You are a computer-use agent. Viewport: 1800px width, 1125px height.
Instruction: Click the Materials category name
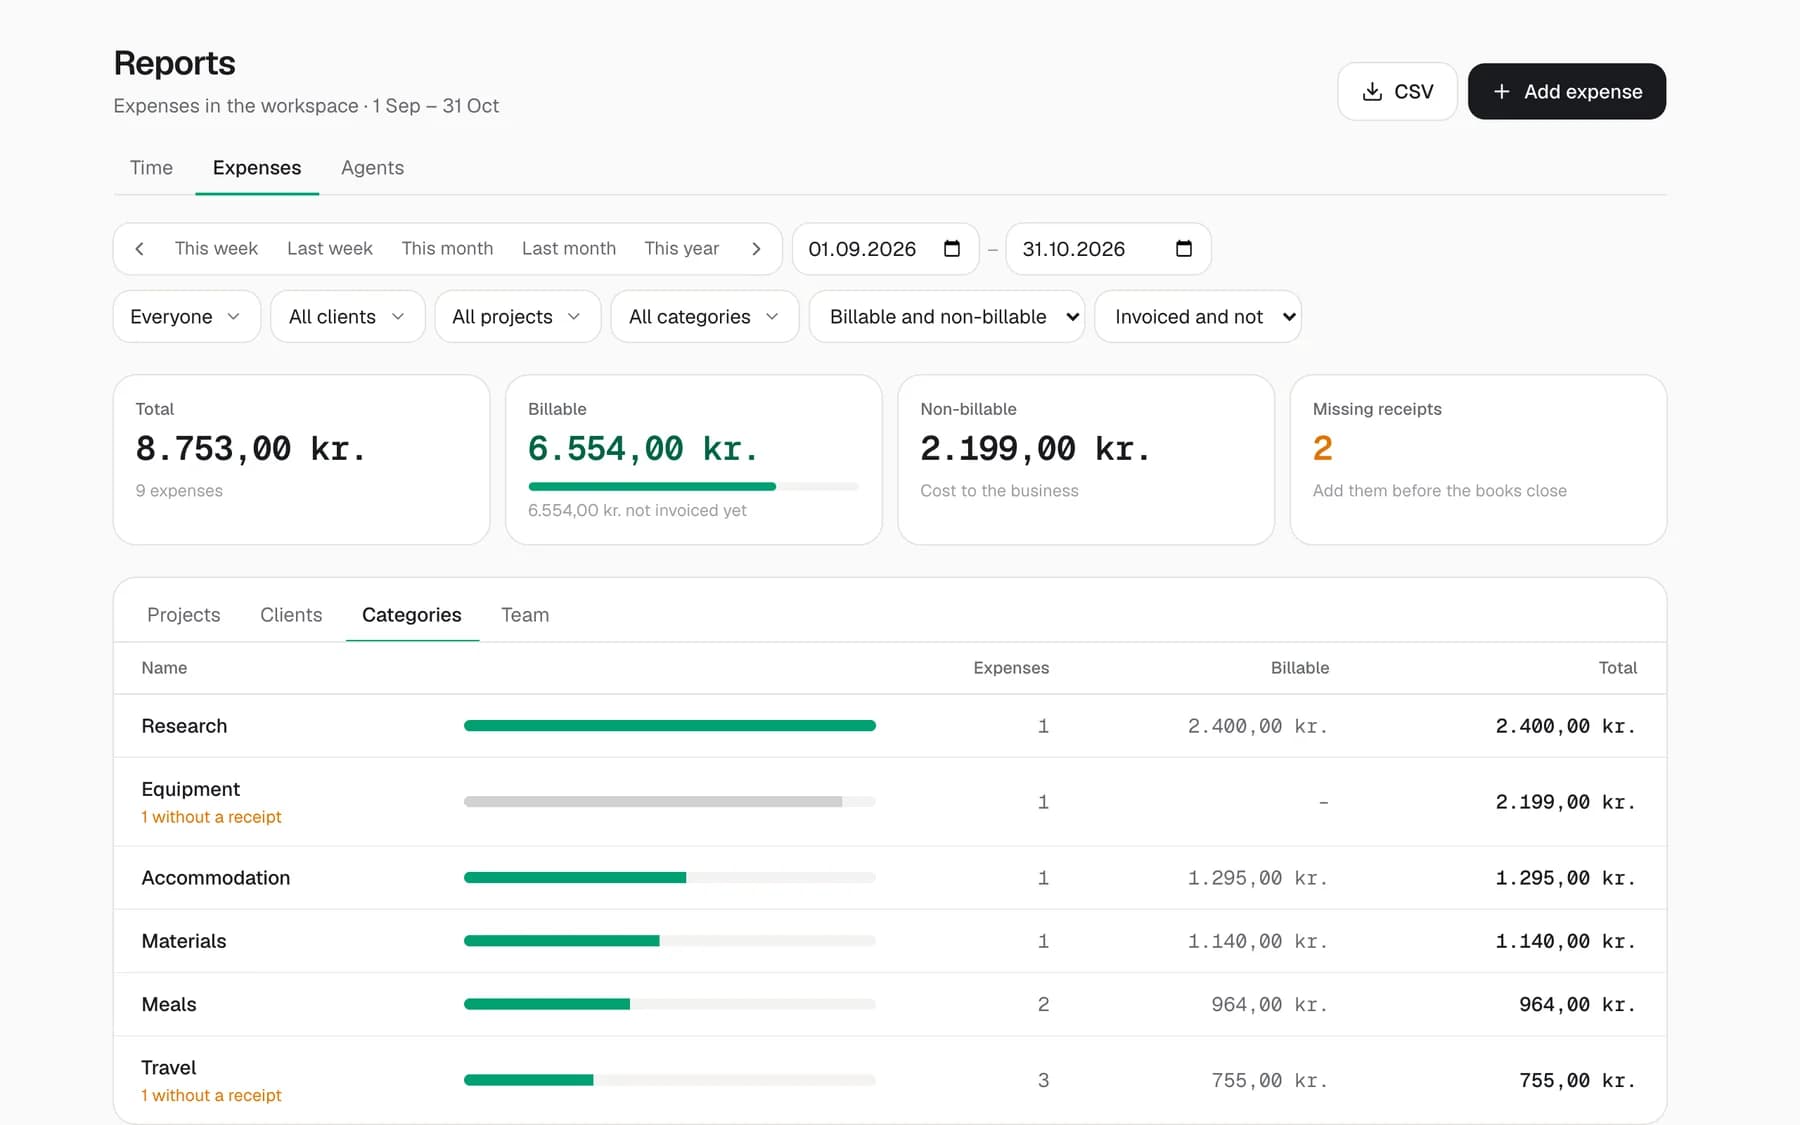click(x=184, y=941)
